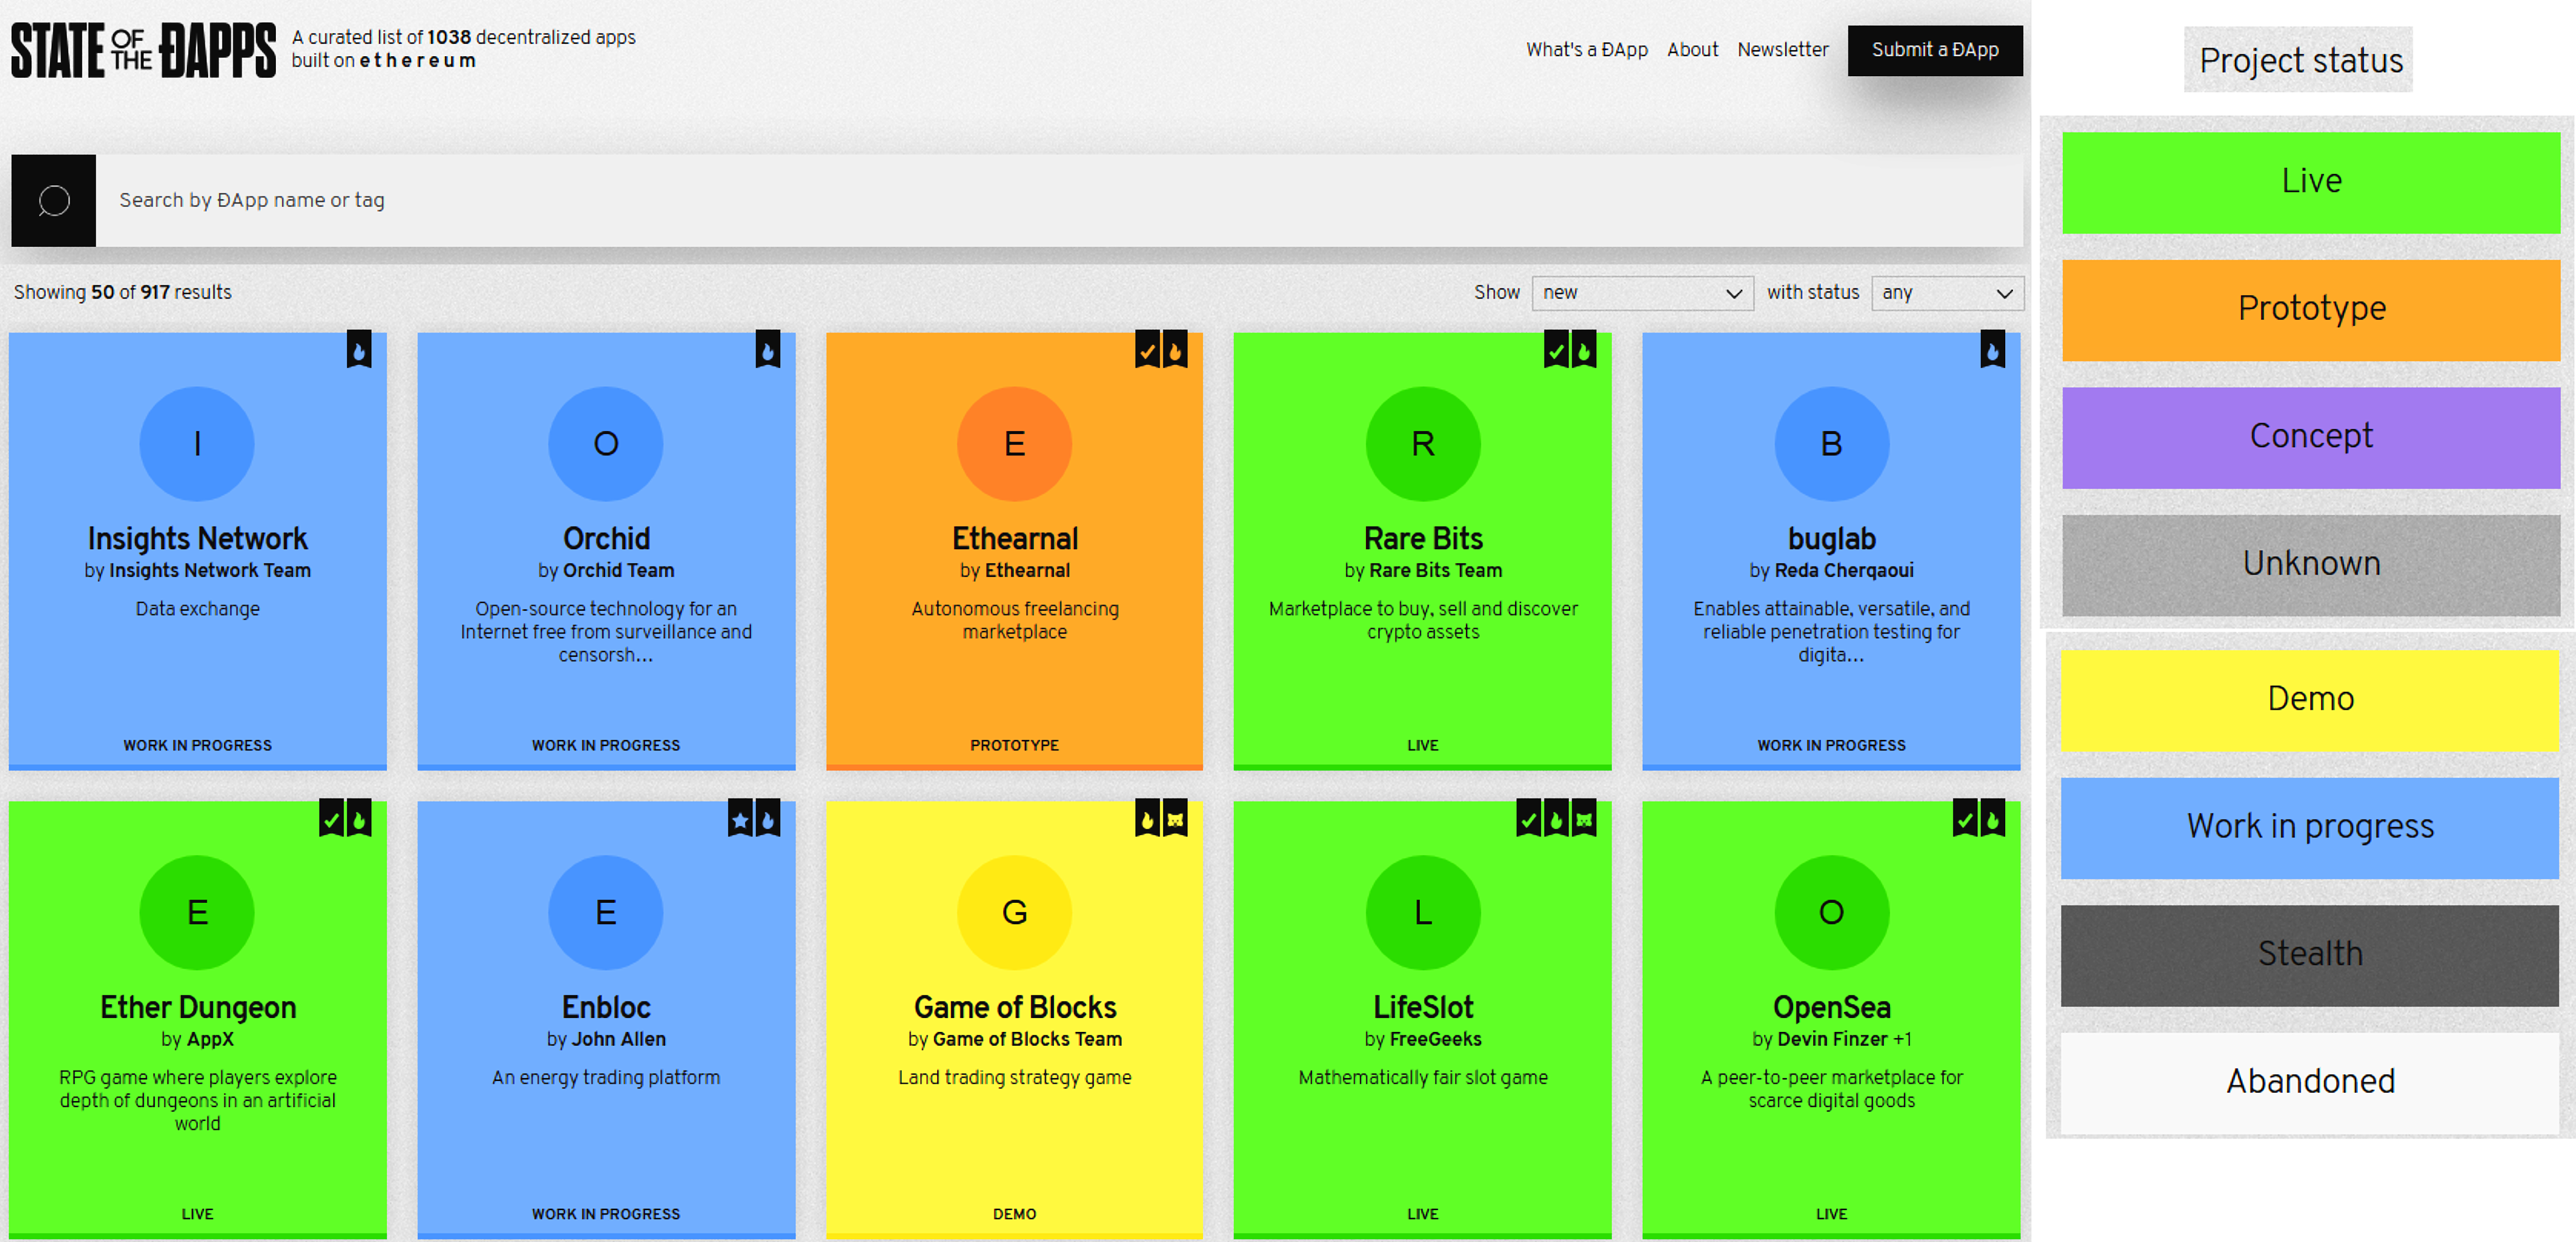Image resolution: width=2576 pixels, height=1242 pixels.
Task: Click PROTOTYPE label on the Ethearnal card
Action: [x=1014, y=745]
